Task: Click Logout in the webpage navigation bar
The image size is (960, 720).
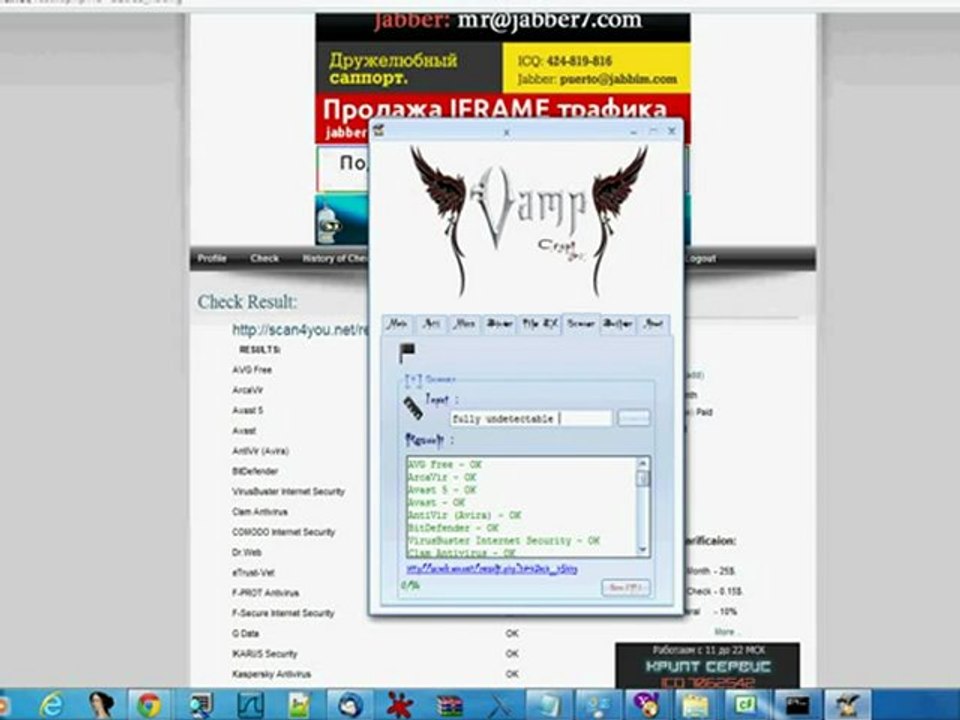Action: (700, 258)
